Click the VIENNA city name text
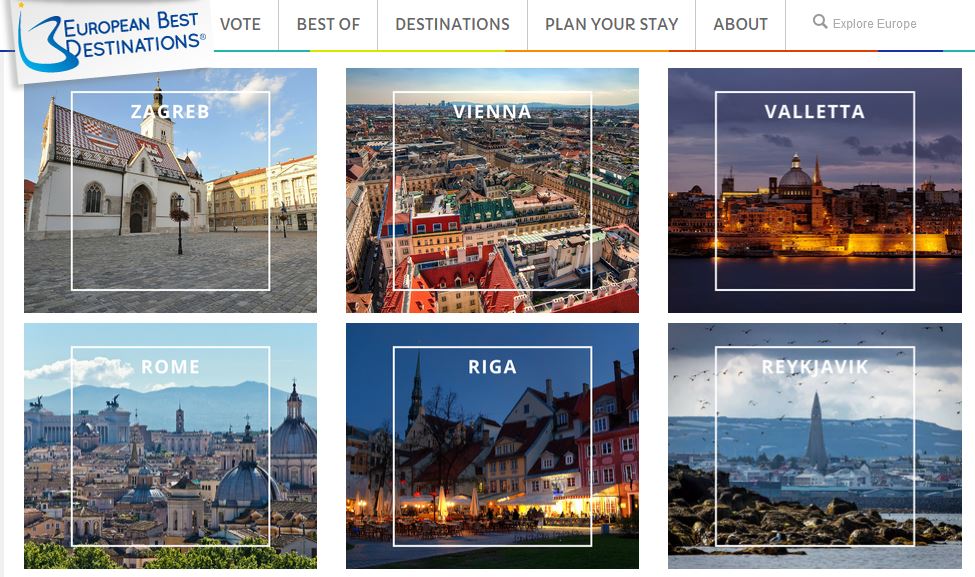The height and width of the screenshot is (577, 975). coord(492,112)
